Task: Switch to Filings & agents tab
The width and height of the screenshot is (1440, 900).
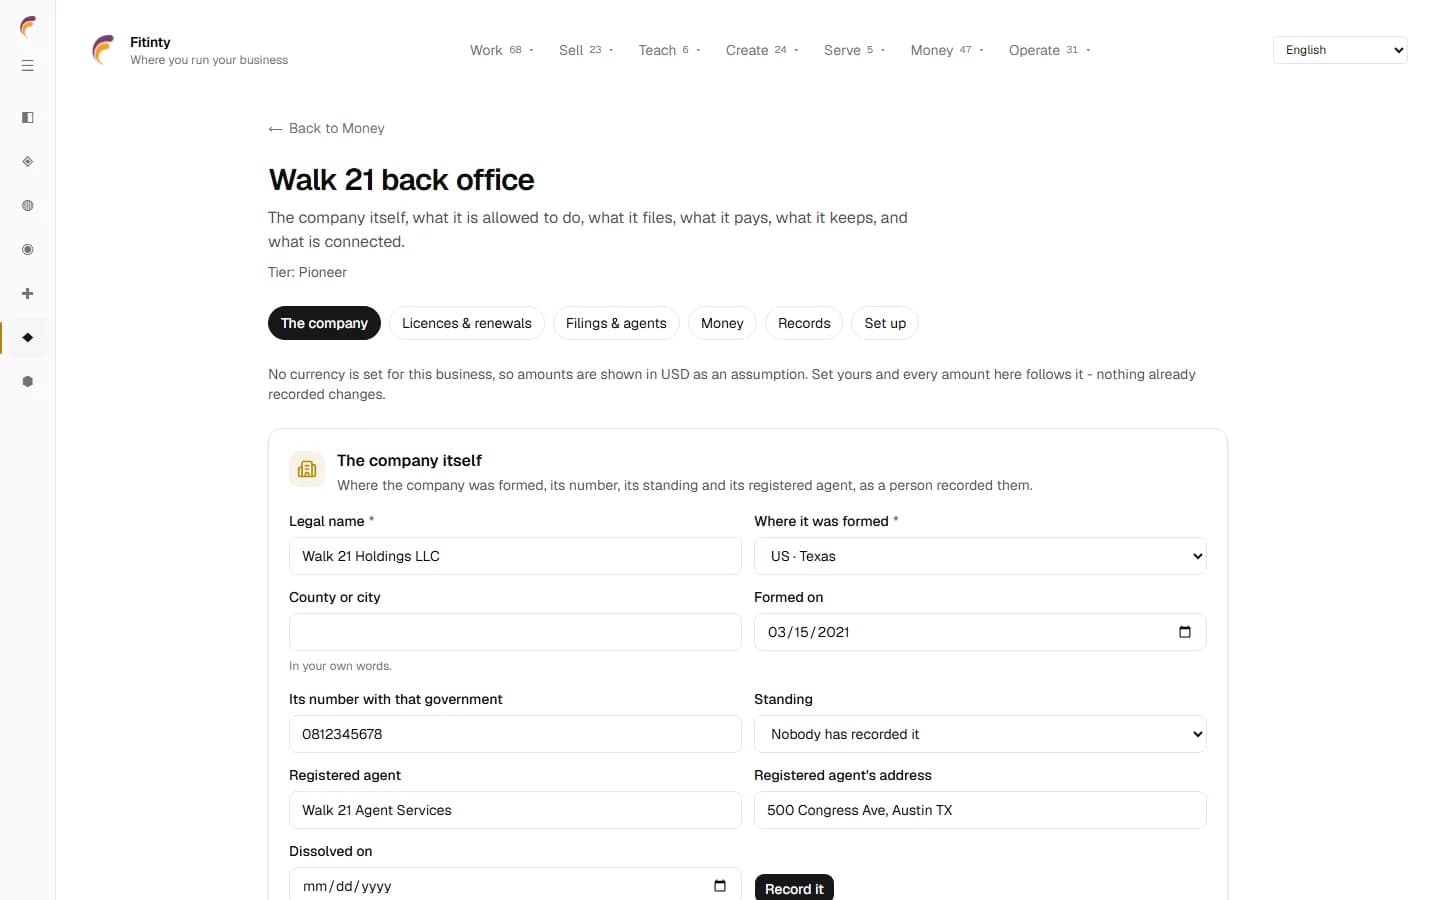Action: click(x=616, y=323)
